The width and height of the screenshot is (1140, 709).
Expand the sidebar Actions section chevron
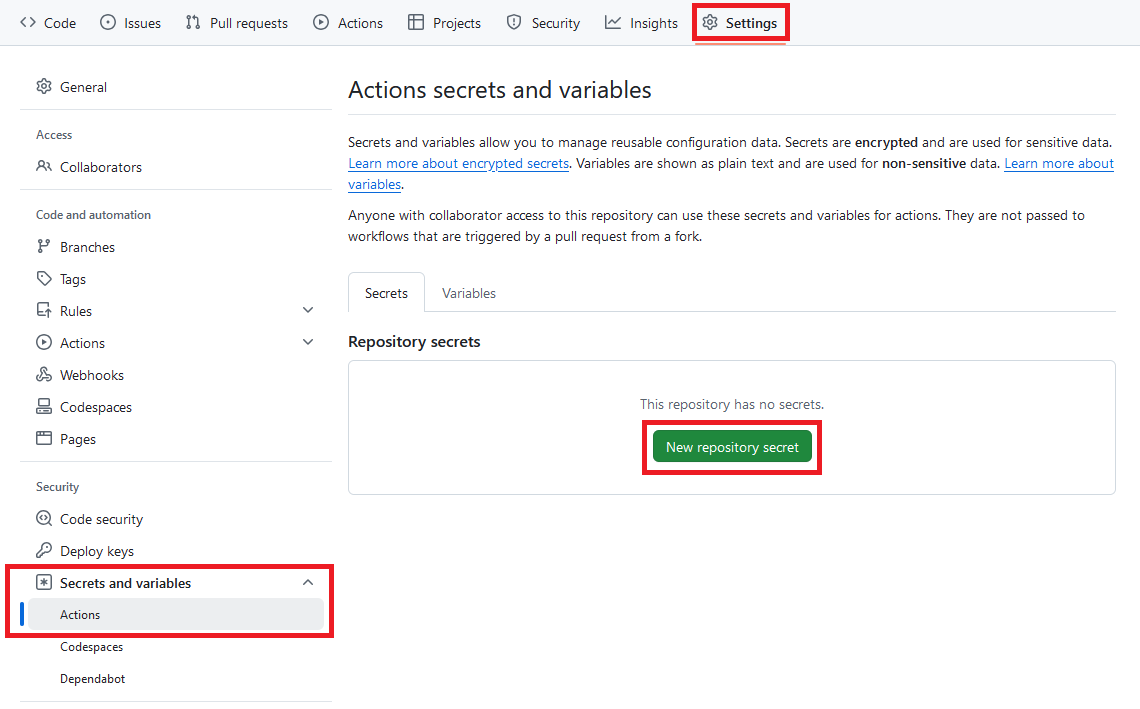click(x=308, y=343)
